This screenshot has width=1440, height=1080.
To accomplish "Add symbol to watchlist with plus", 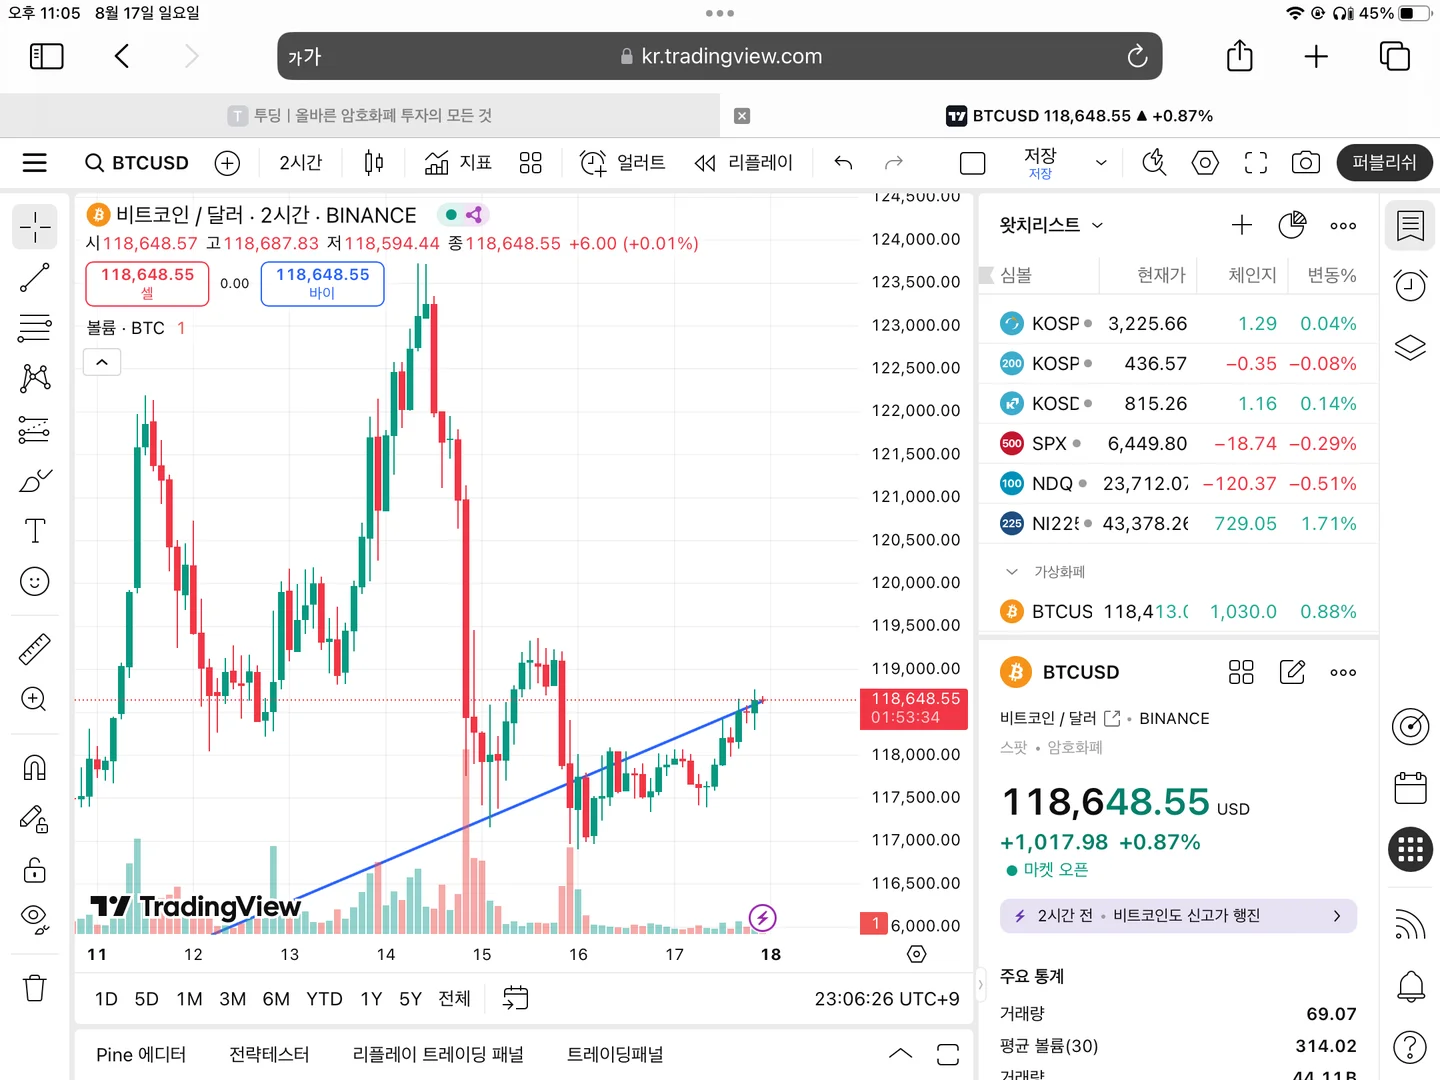I will [1241, 225].
